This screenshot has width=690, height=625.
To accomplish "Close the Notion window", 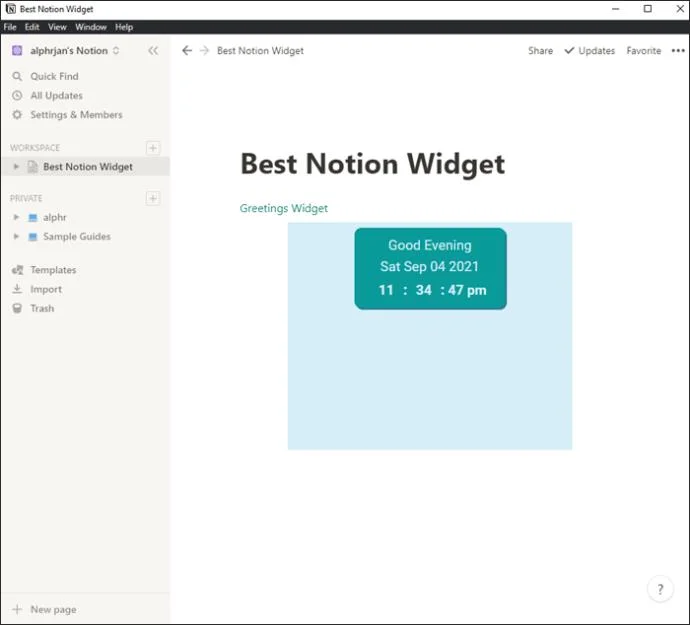I will coord(680,9).
